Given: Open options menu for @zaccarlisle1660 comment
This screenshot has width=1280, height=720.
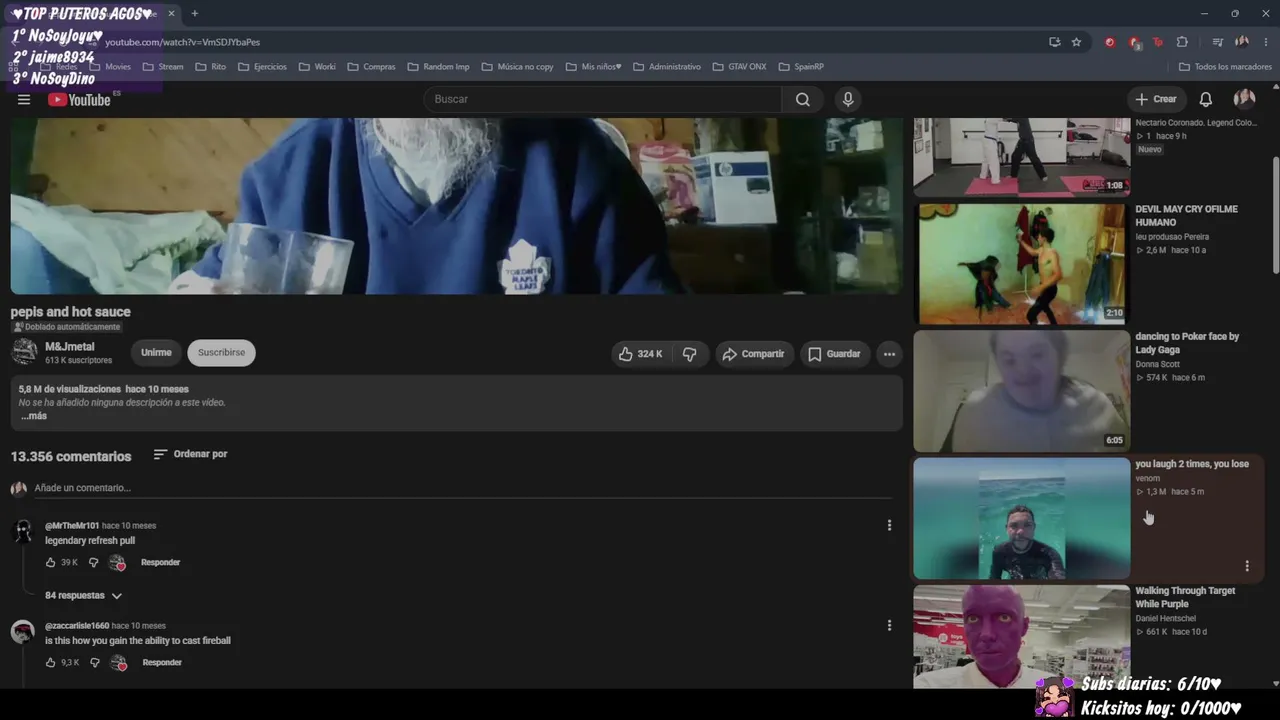Looking at the screenshot, I should [x=889, y=625].
